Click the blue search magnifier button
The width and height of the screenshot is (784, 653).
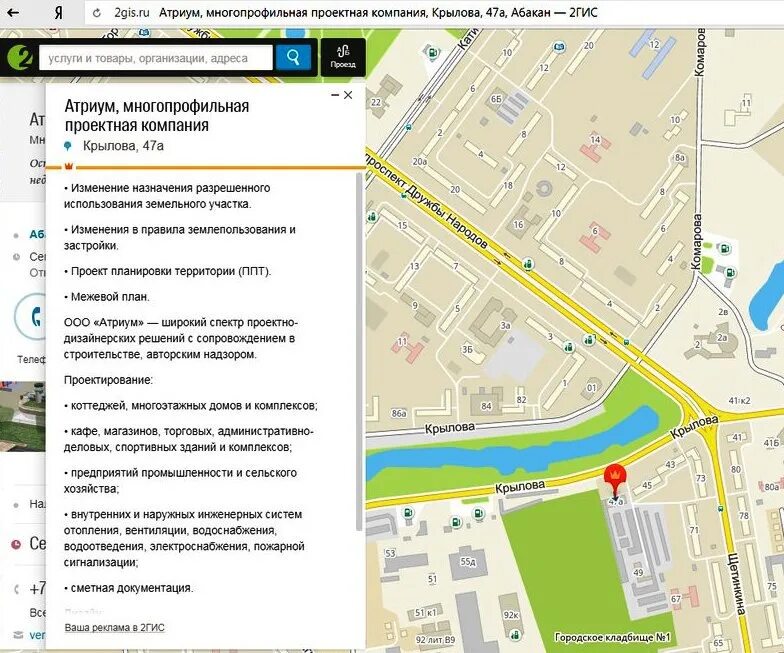click(294, 58)
